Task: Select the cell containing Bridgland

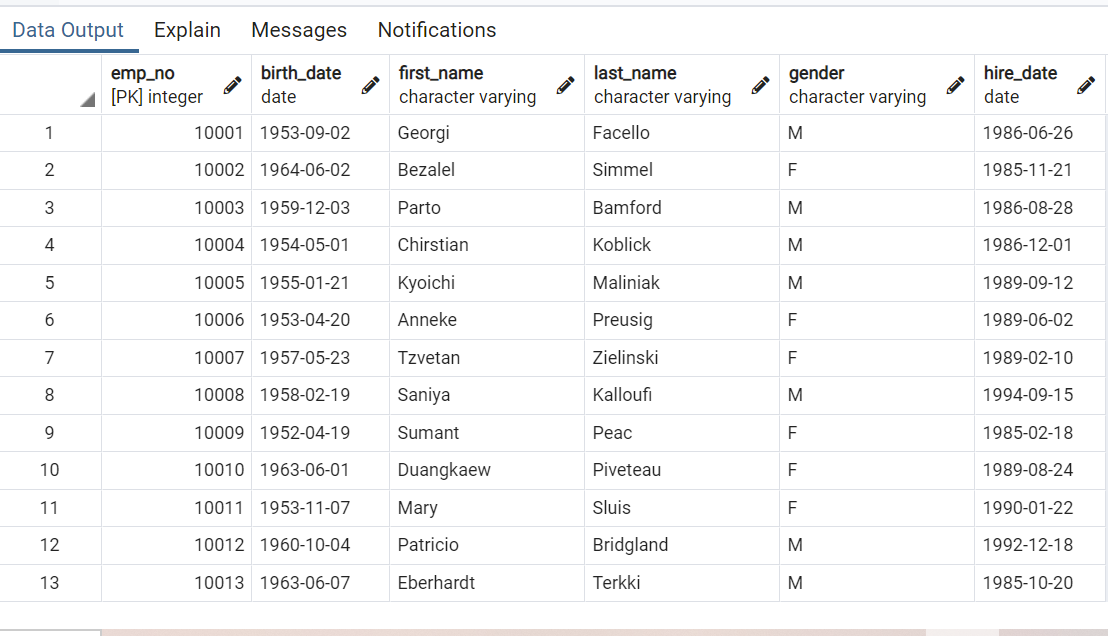Action: [628, 545]
